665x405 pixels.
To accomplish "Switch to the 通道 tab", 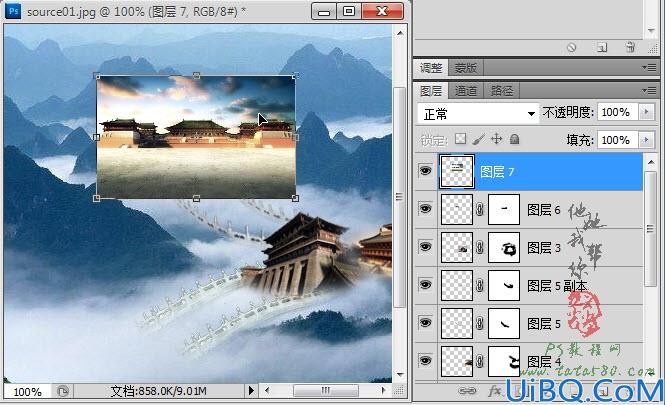I will (466, 91).
